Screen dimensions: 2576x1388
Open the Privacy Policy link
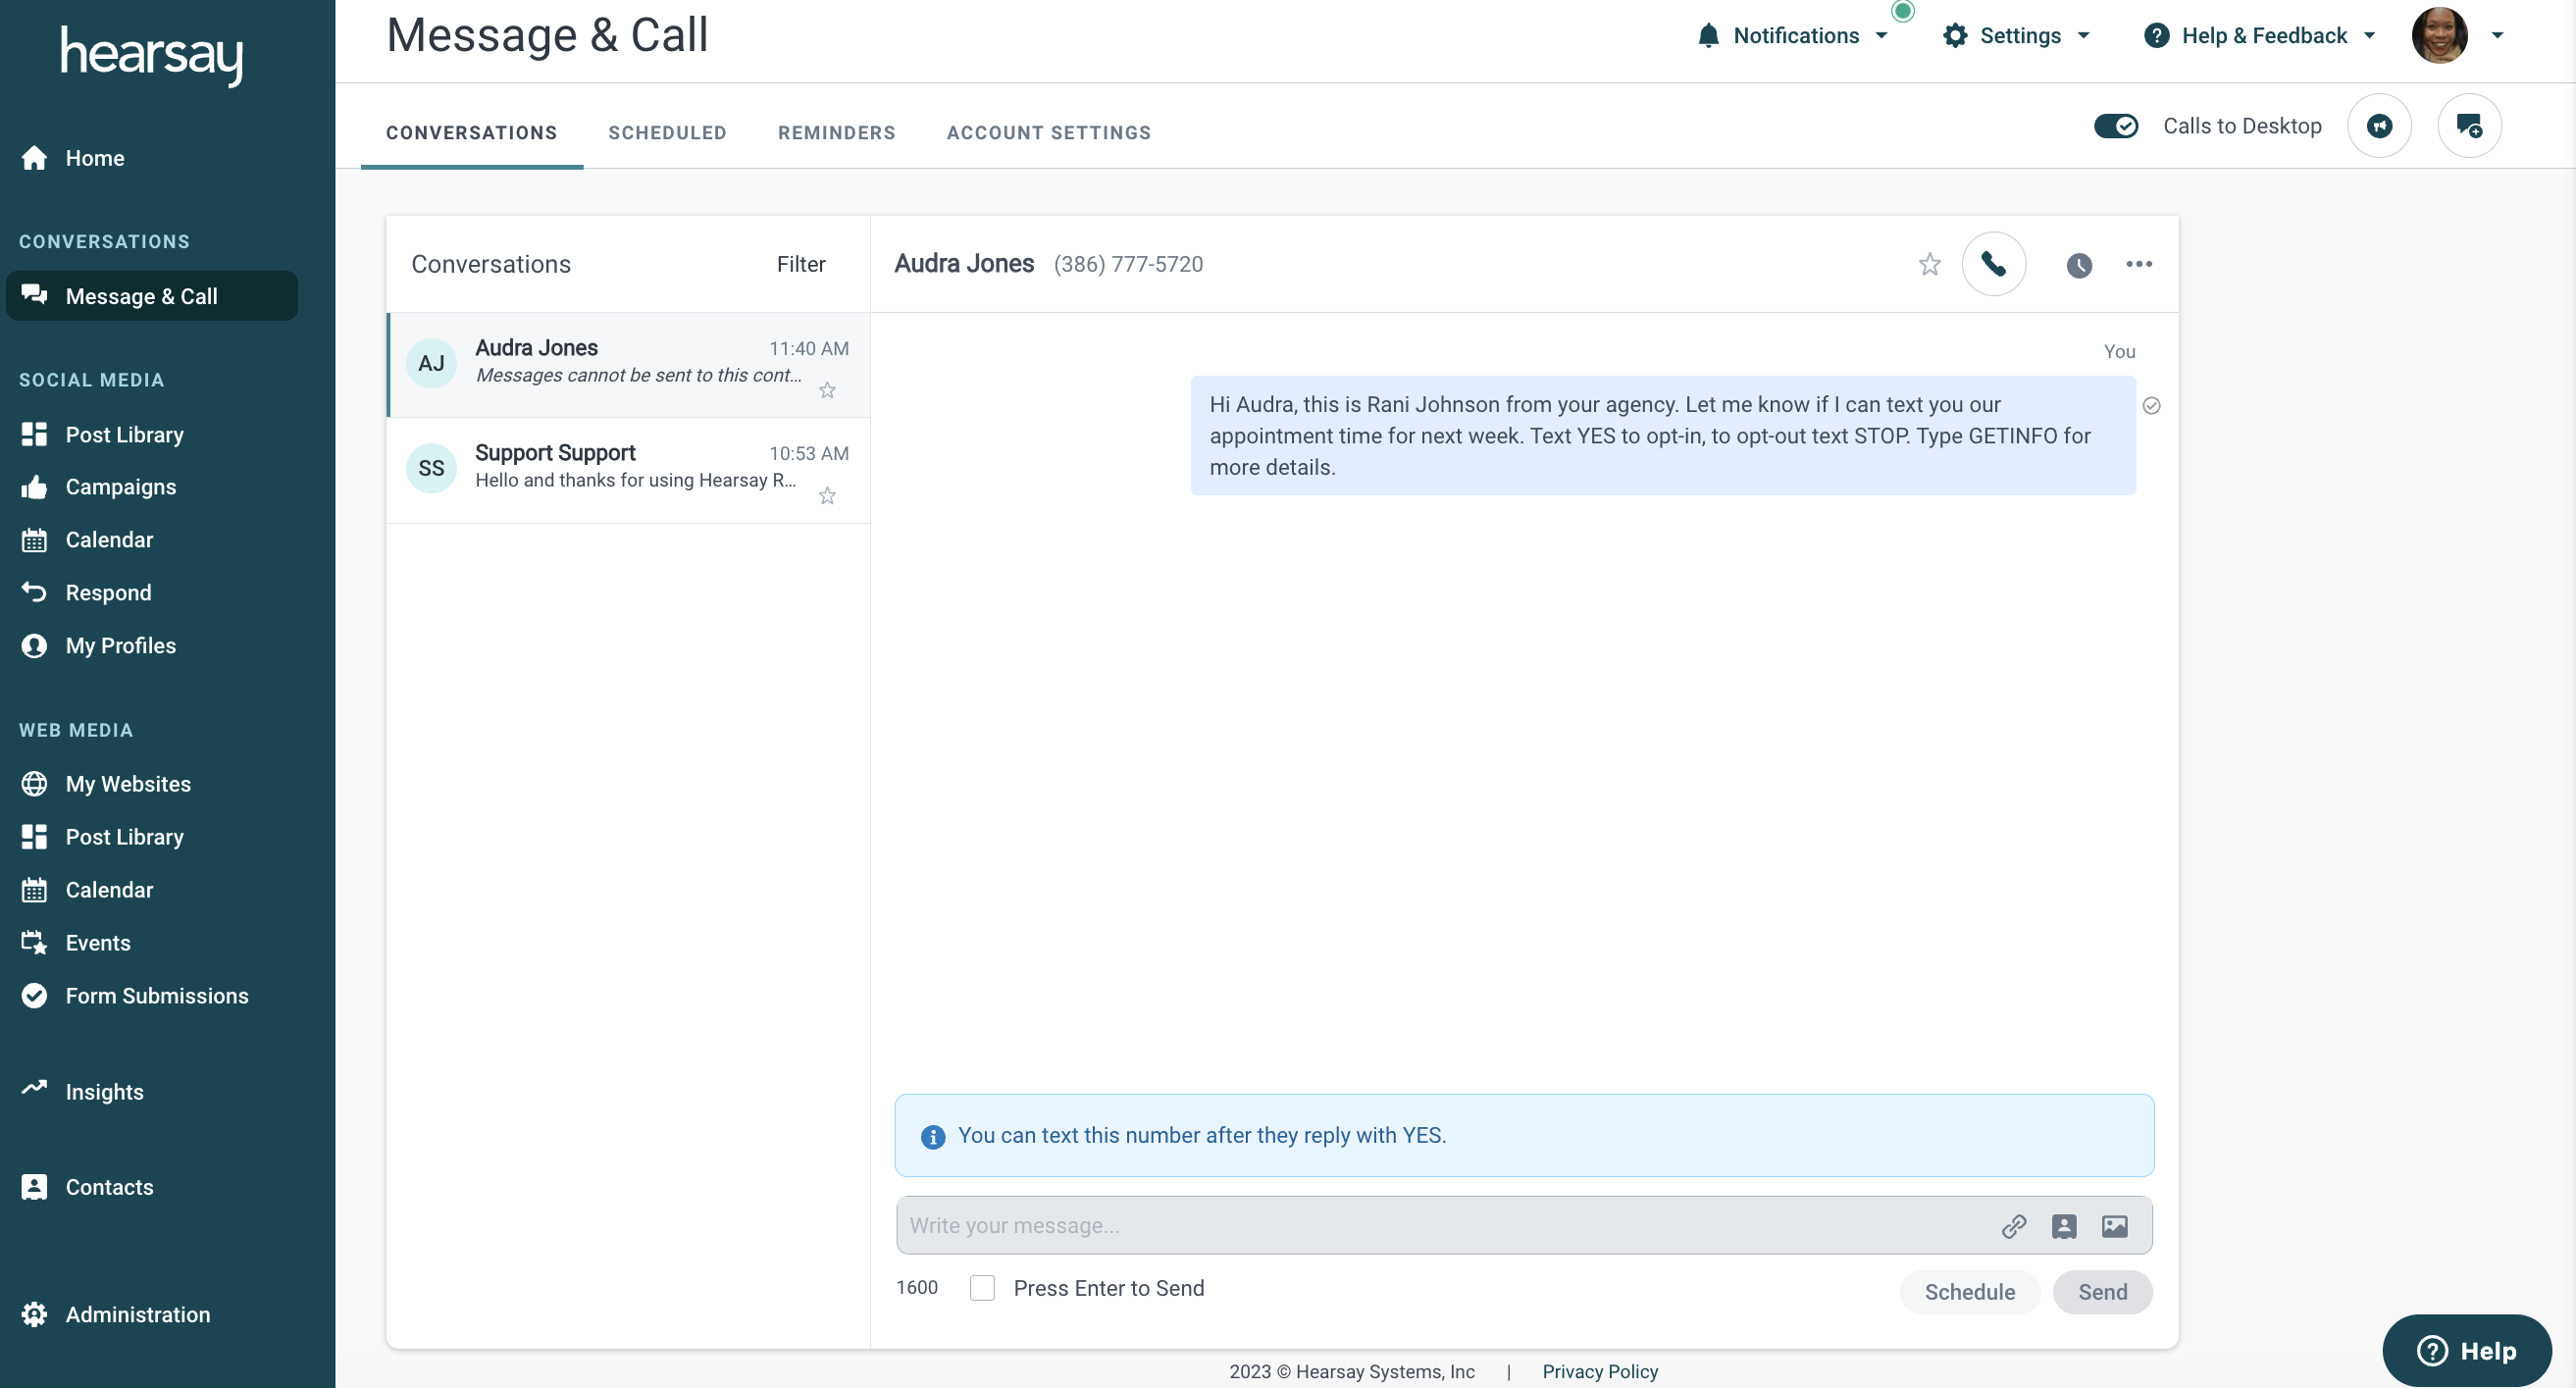(1599, 1371)
